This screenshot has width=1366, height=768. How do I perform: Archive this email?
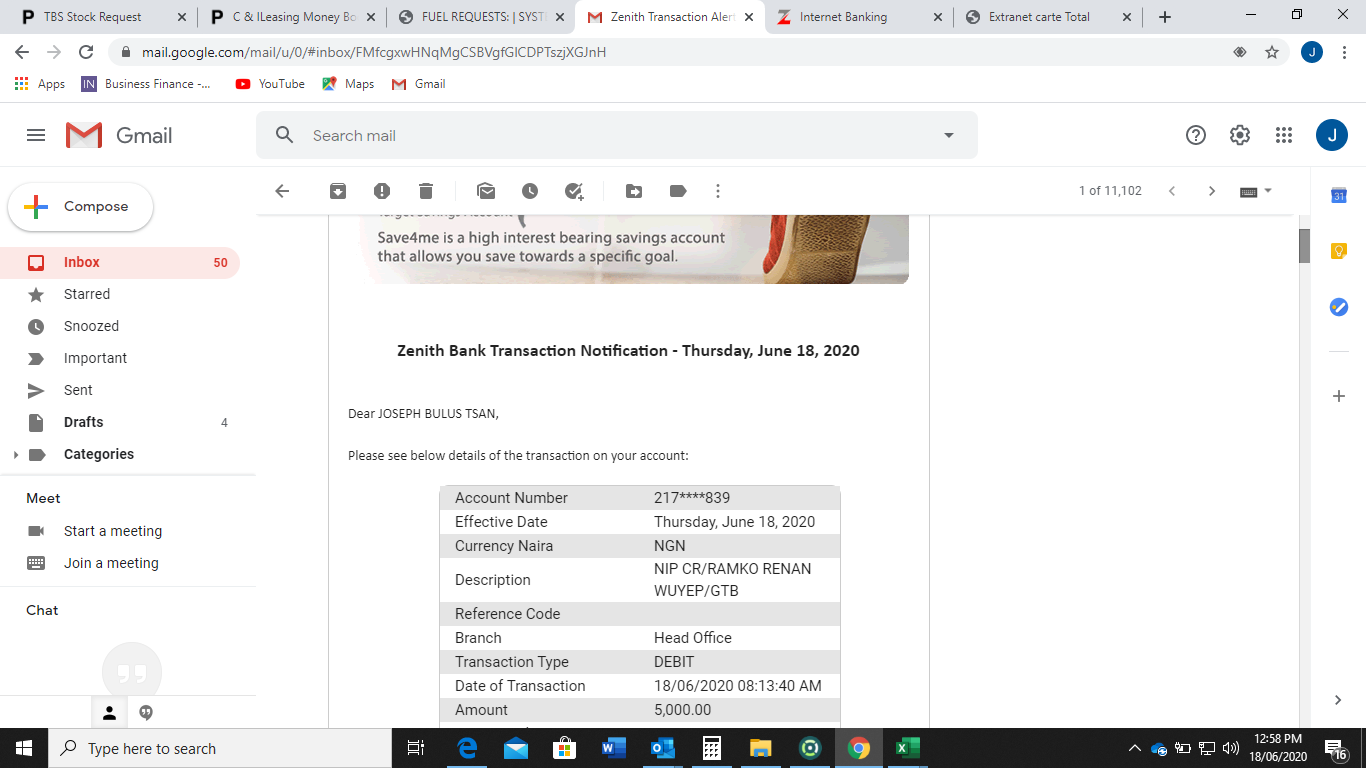pos(338,191)
